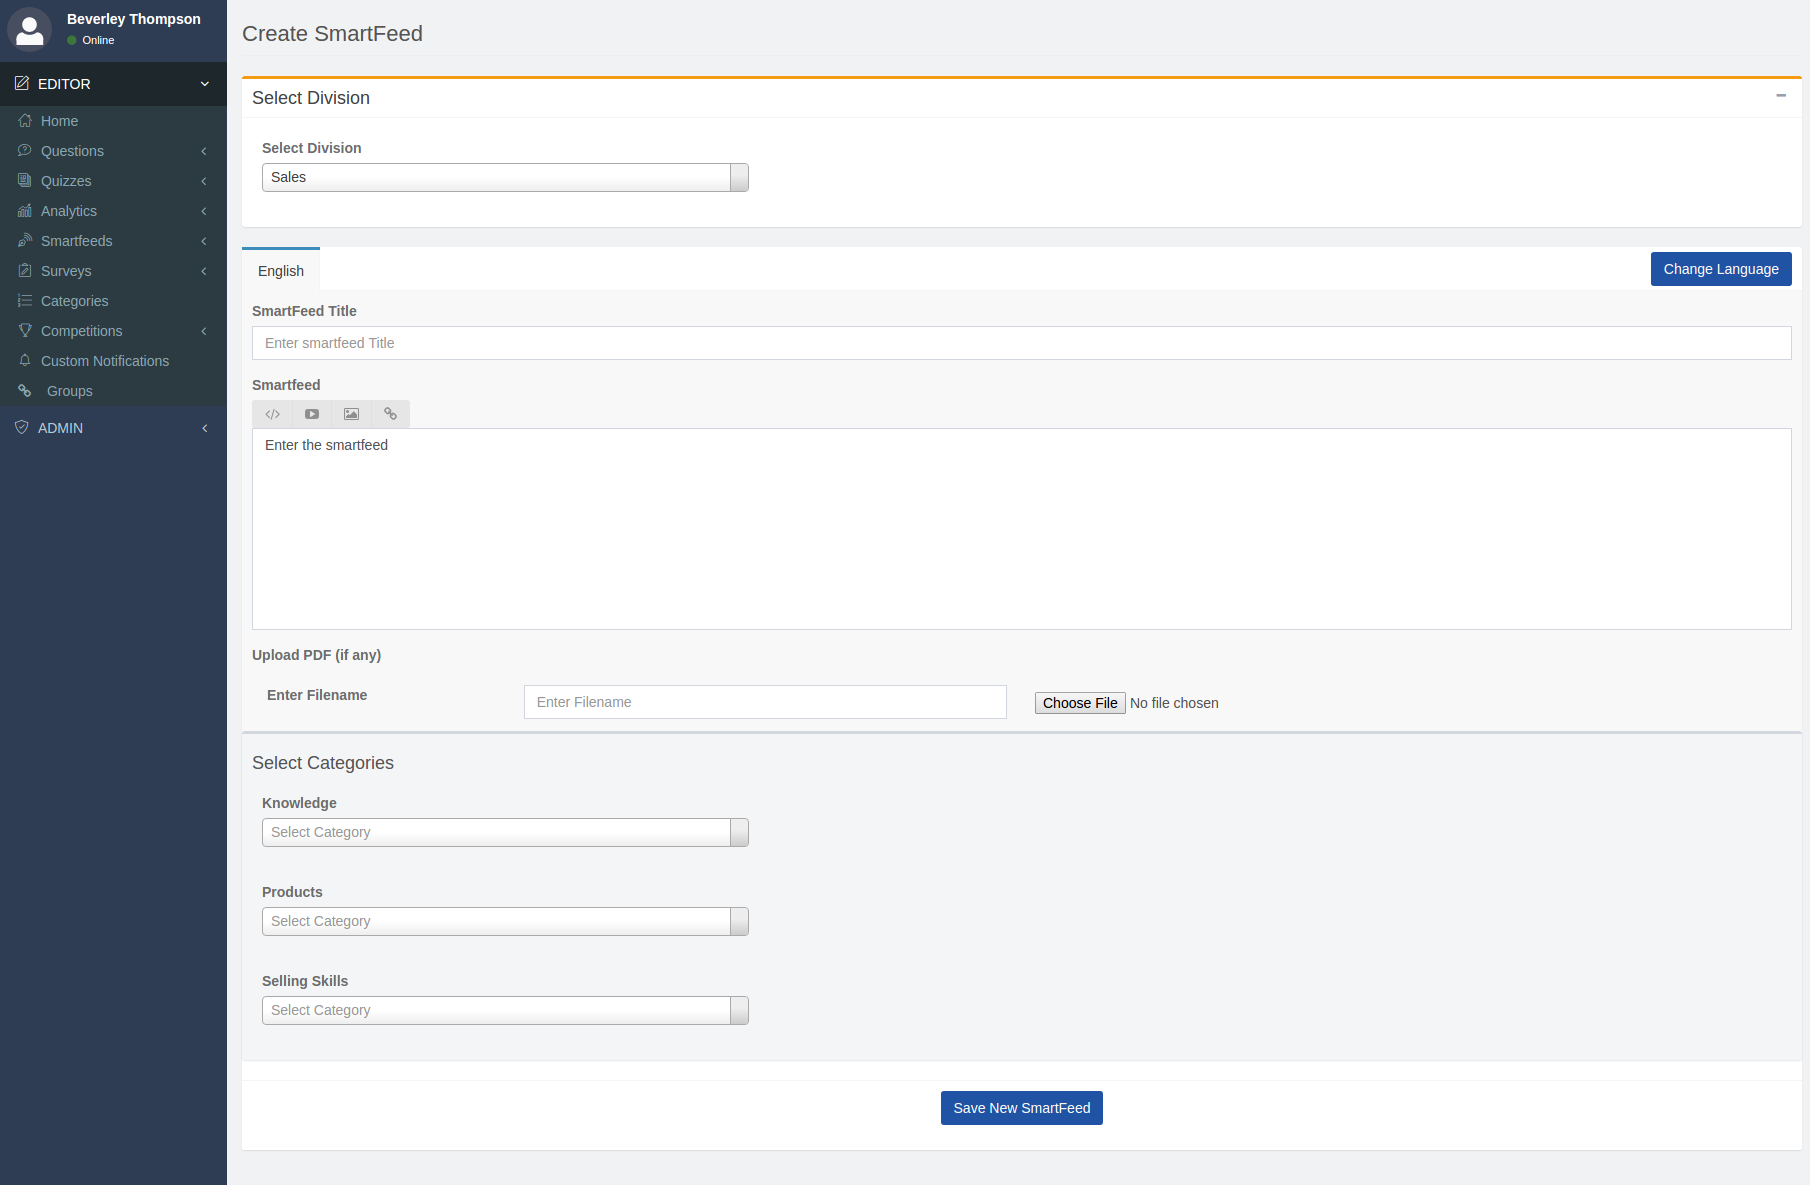Click the user avatar icon

(x=30, y=29)
